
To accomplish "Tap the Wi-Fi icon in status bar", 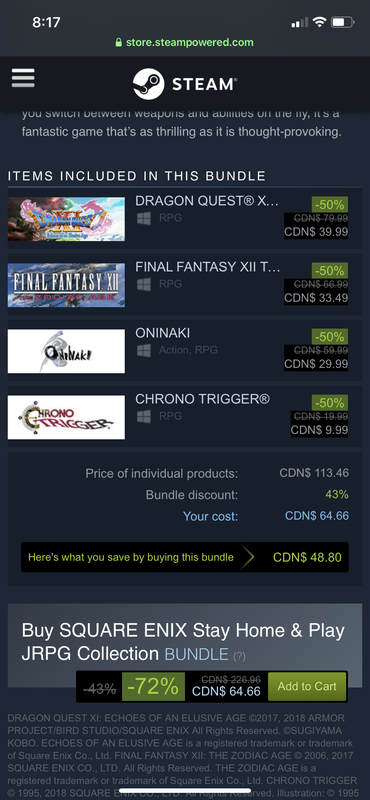I will pyautogui.click(x=319, y=22).
